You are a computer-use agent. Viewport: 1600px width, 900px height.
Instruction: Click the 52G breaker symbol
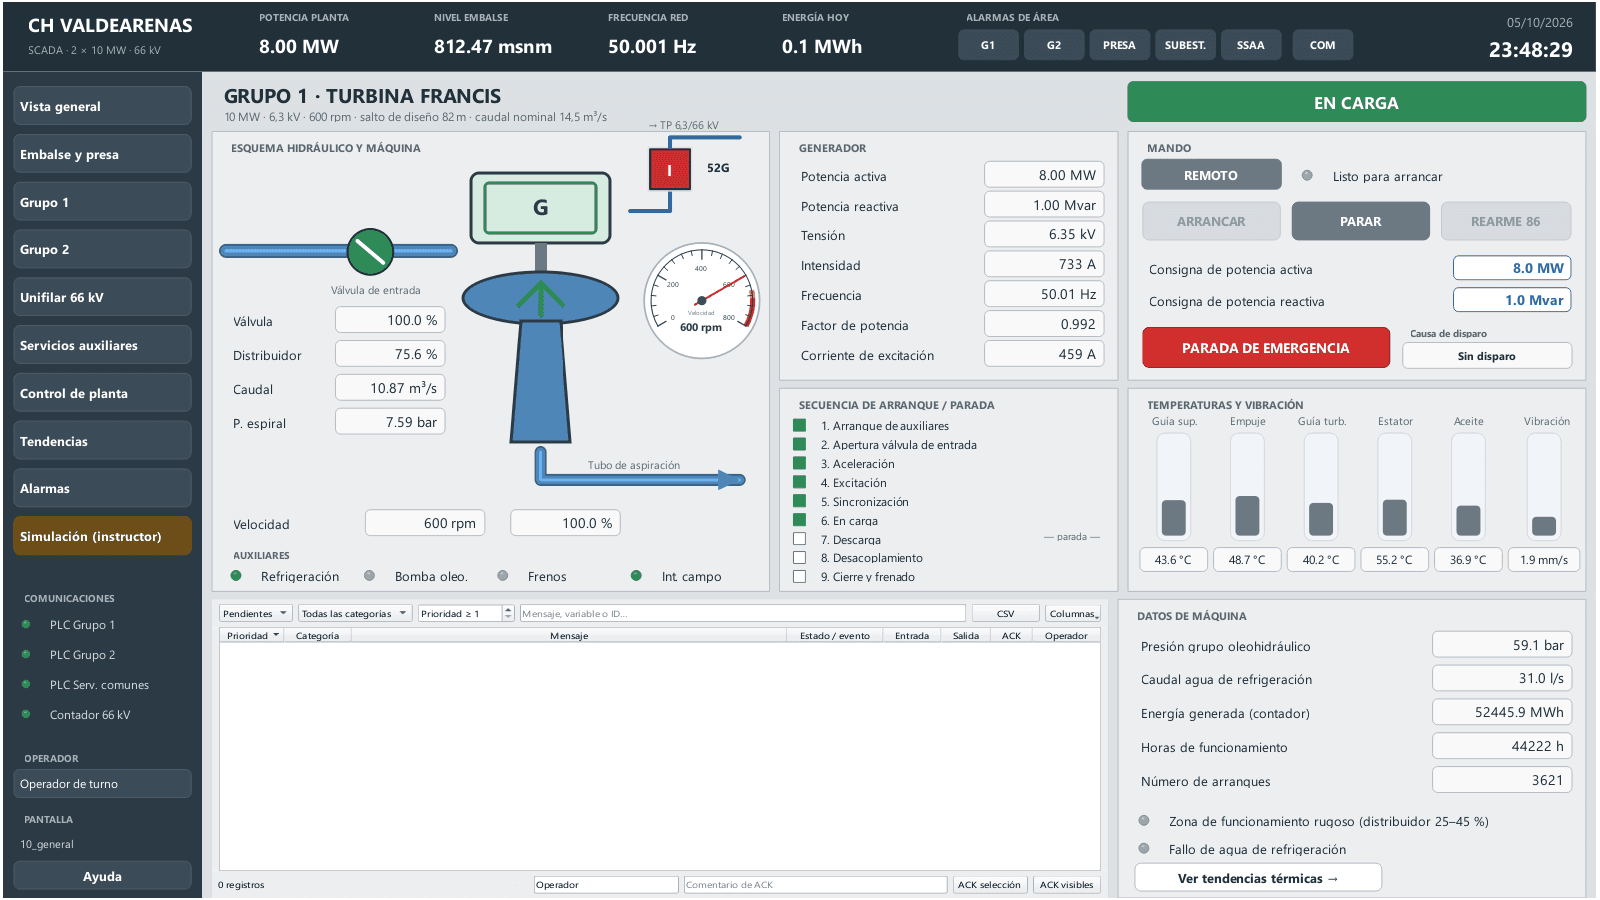(x=670, y=169)
